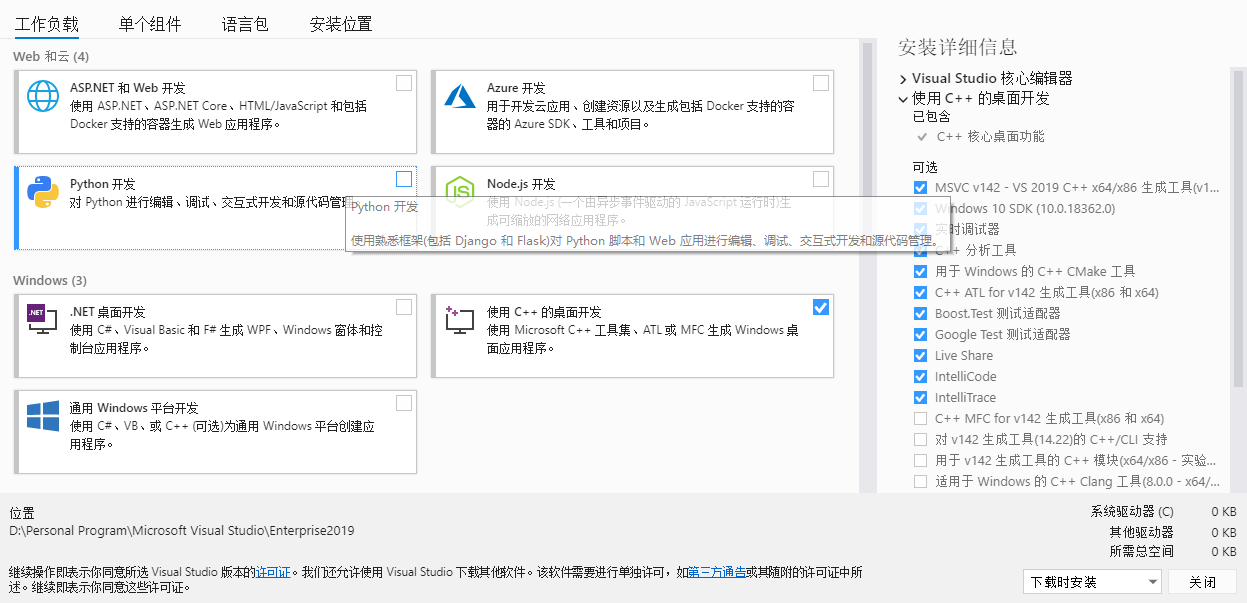Tick the Node.js 开发 workload checkbox
Screen dimensions: 1247x603
(821, 179)
